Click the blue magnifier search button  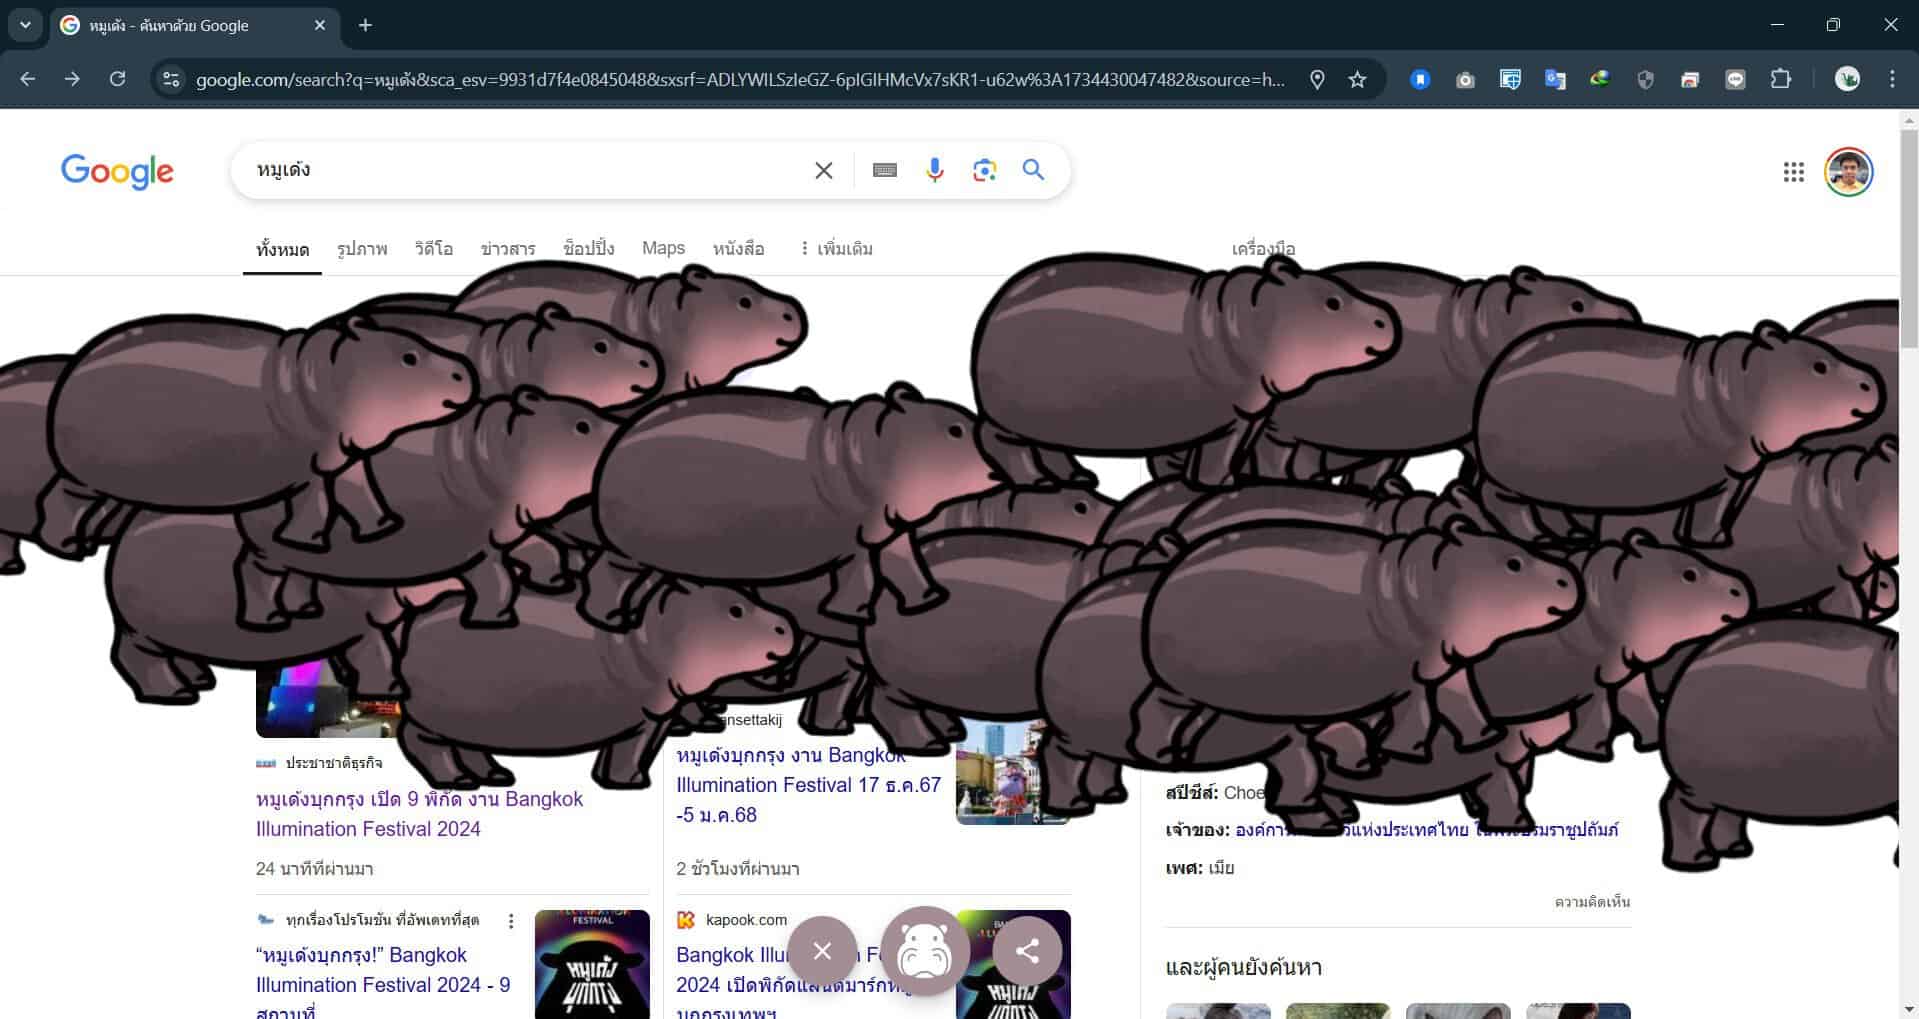(1033, 170)
